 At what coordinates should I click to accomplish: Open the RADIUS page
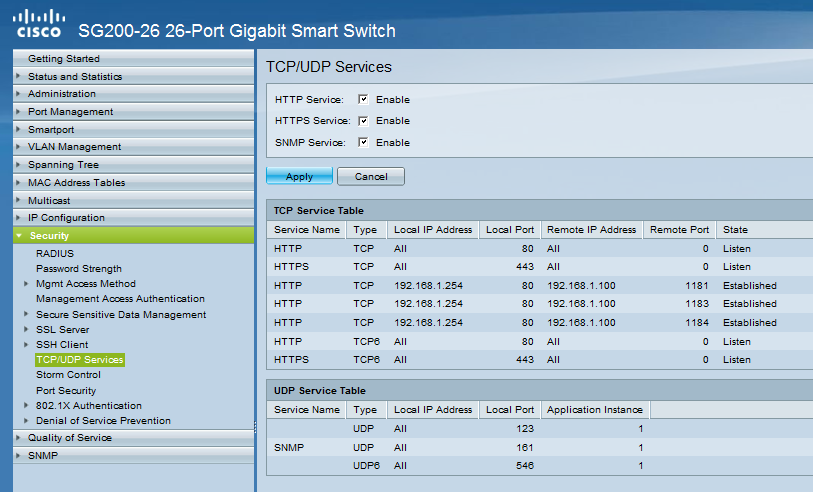[55, 254]
